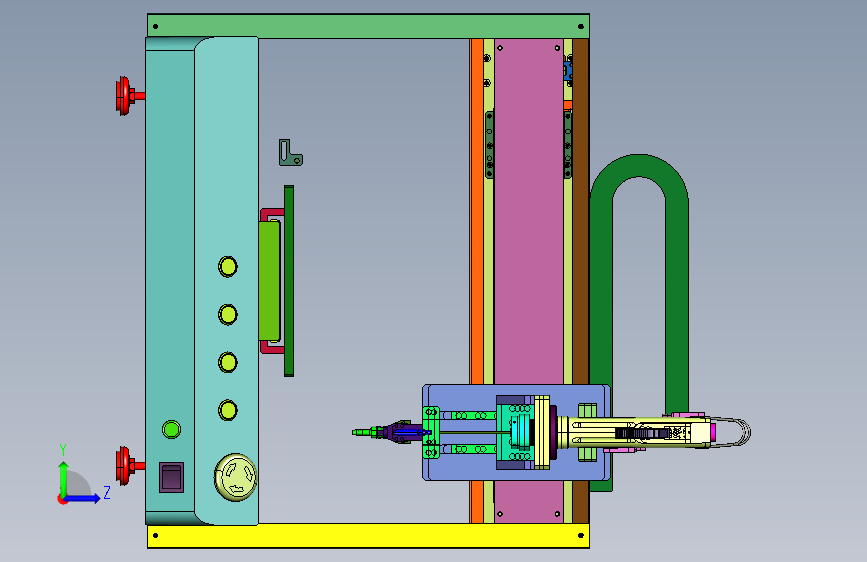Image resolution: width=867 pixels, height=562 pixels.
Task: Select the purple rocker power switch
Action: 171,477
